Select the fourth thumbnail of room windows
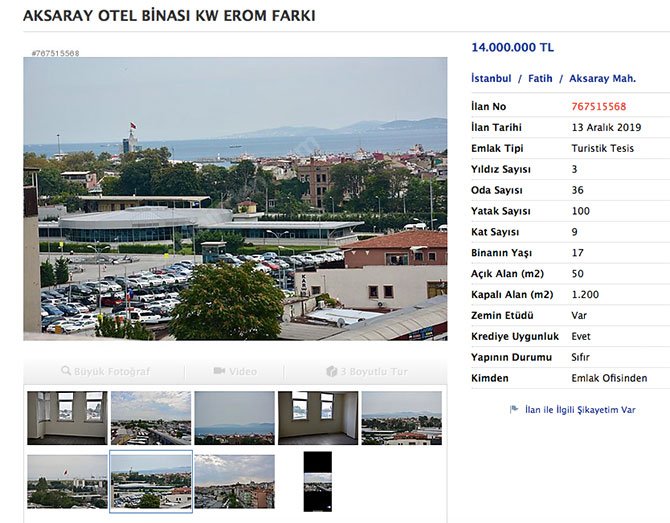Viewport: 670px width, 523px height. (317, 418)
